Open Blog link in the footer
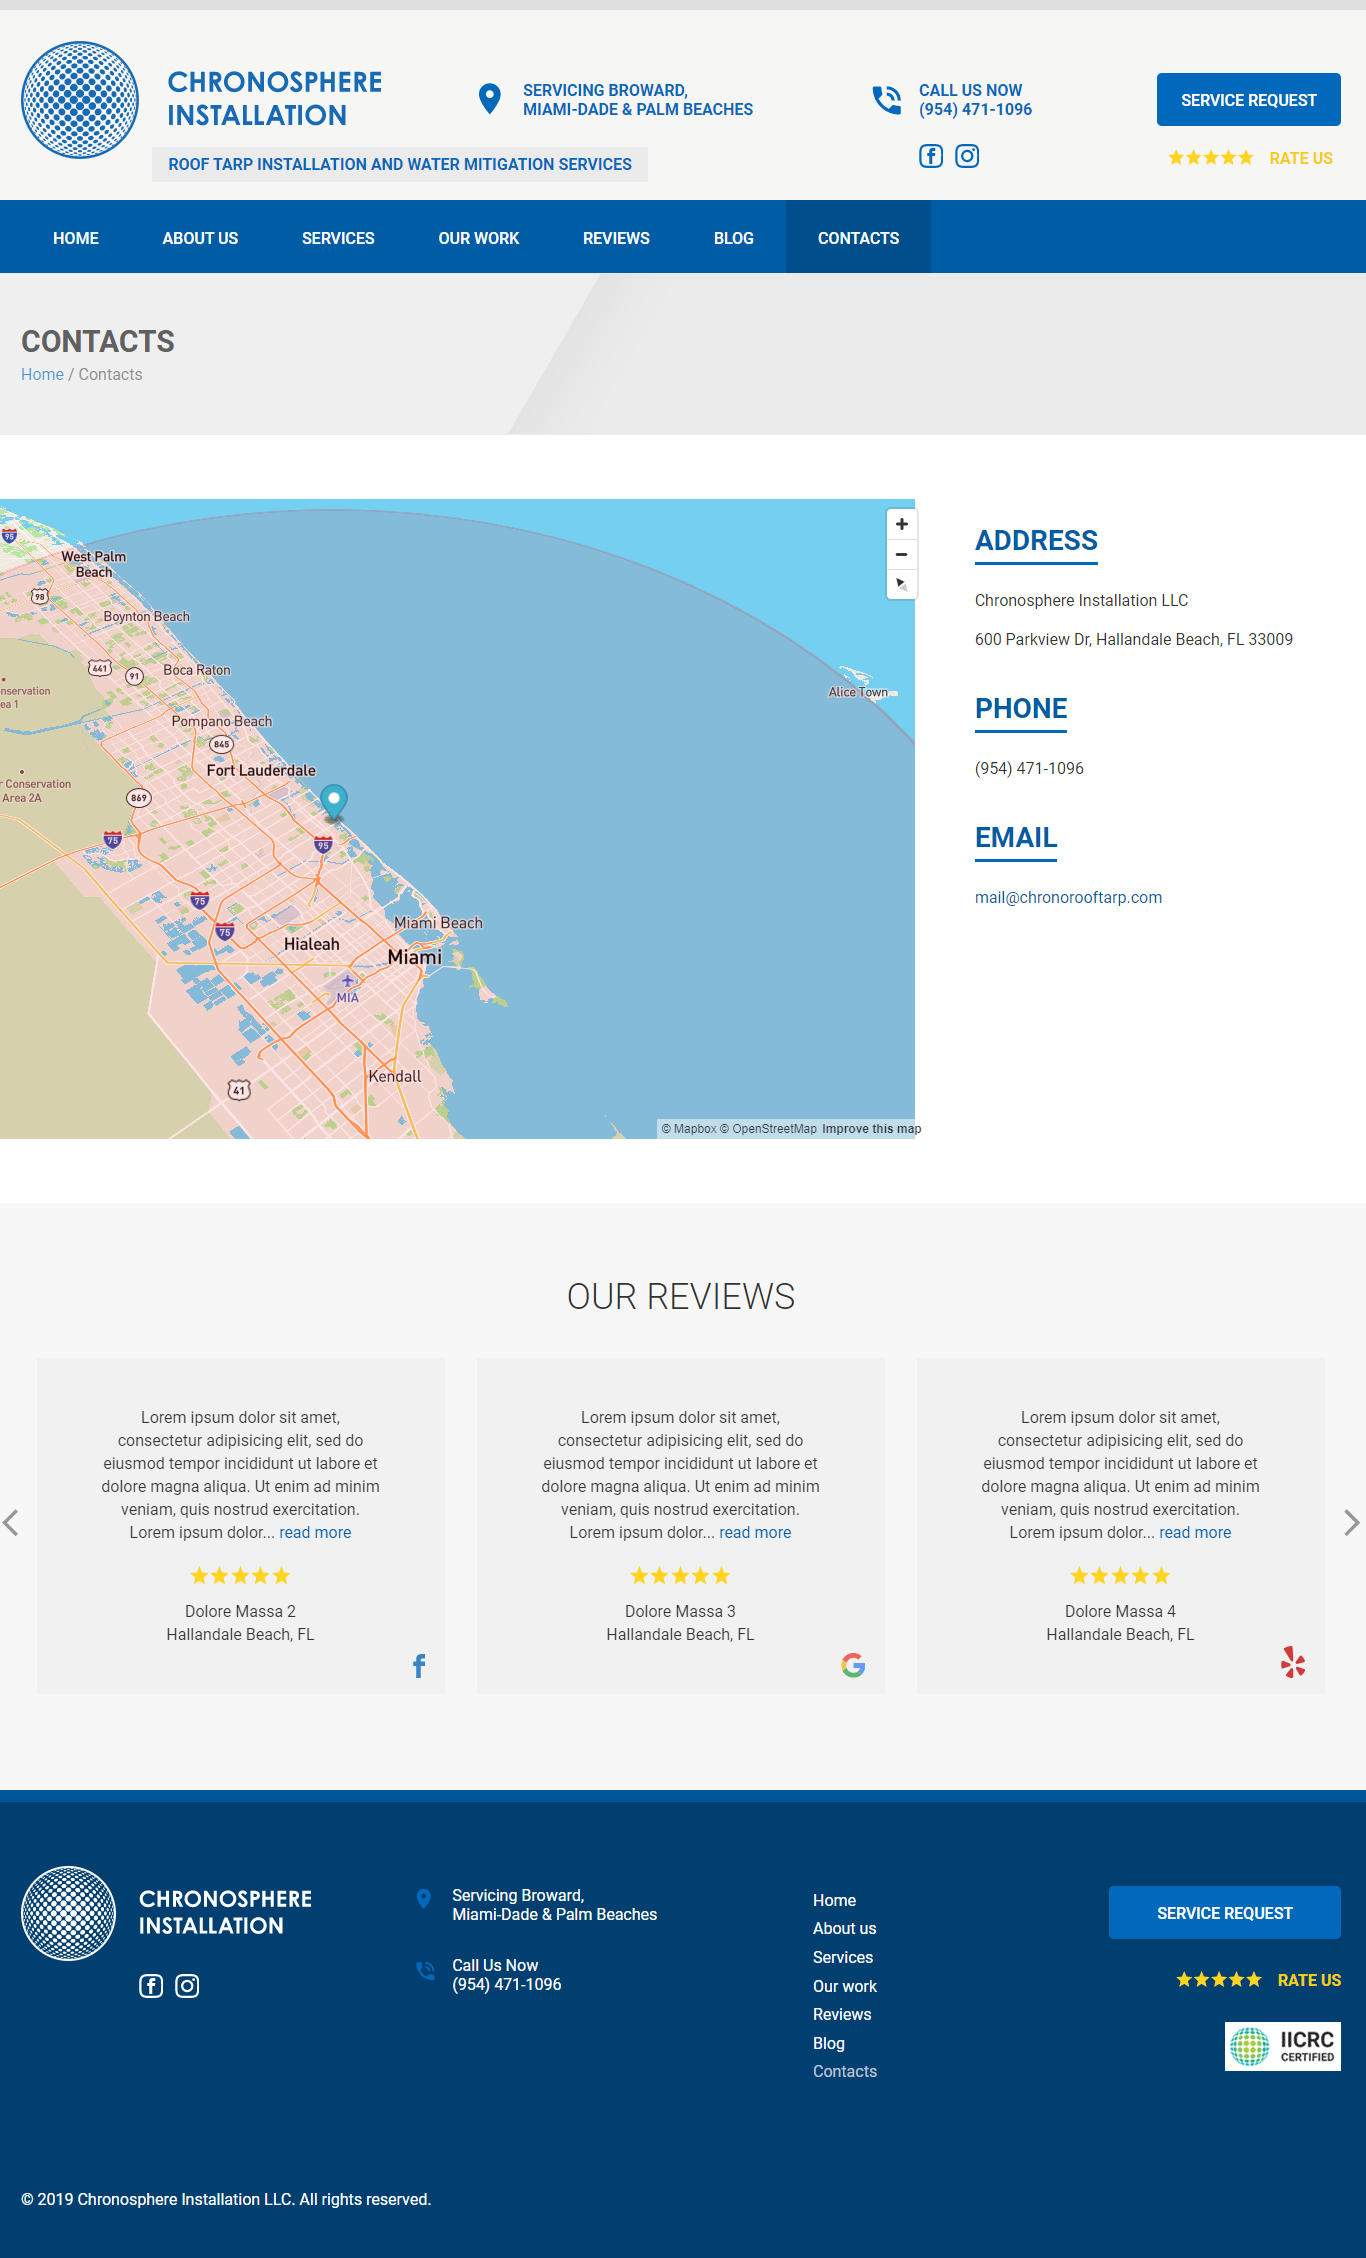This screenshot has height=2258, width=1366. click(828, 2043)
